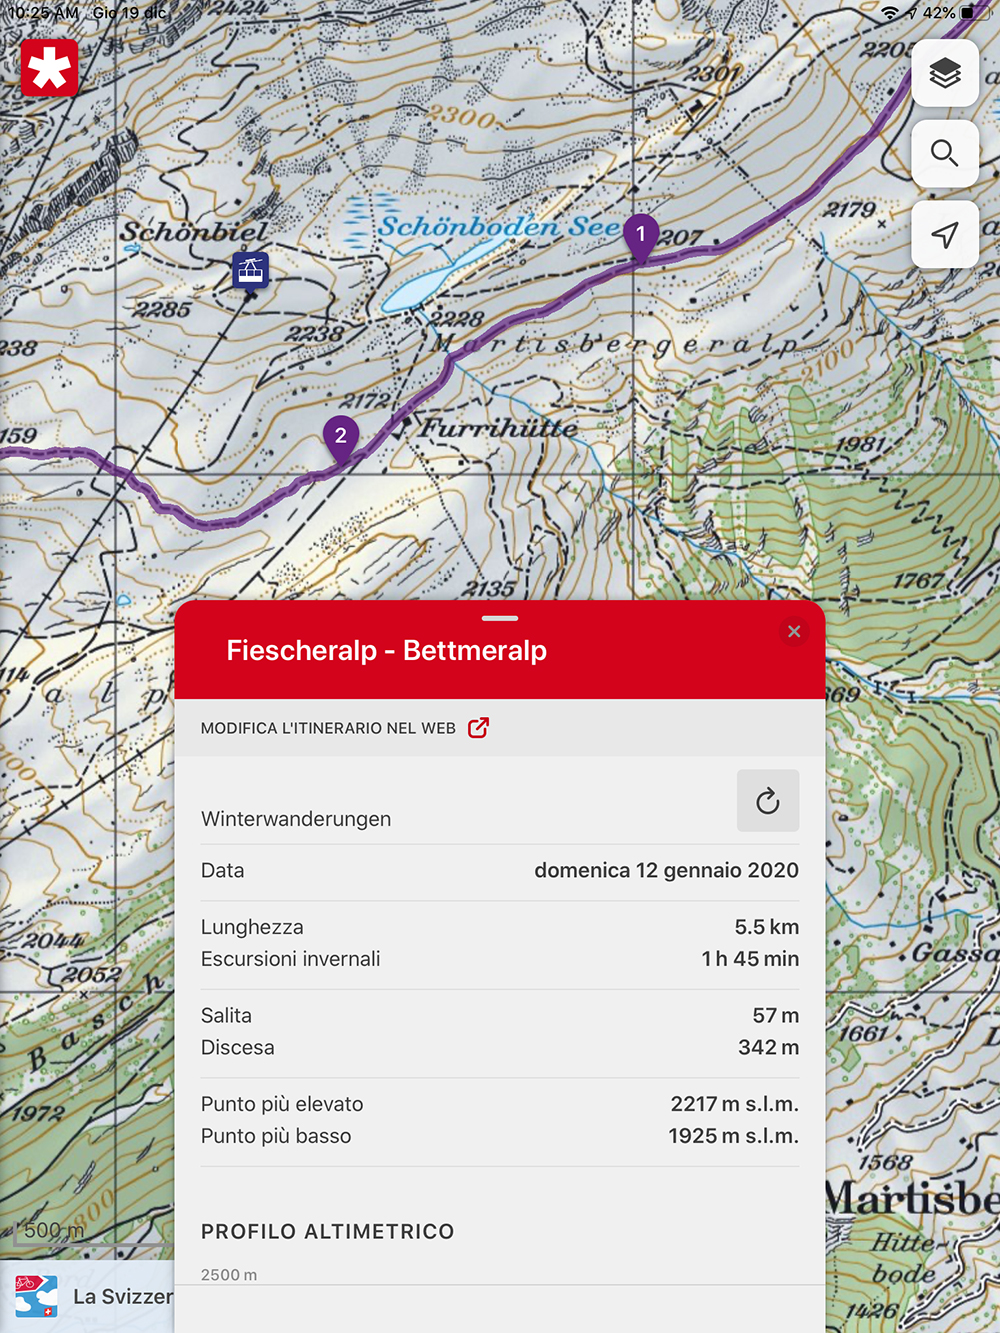1000x1333 pixels.
Task: Close the Fiescheralp - Bettmeralp panel
Action: 794,631
